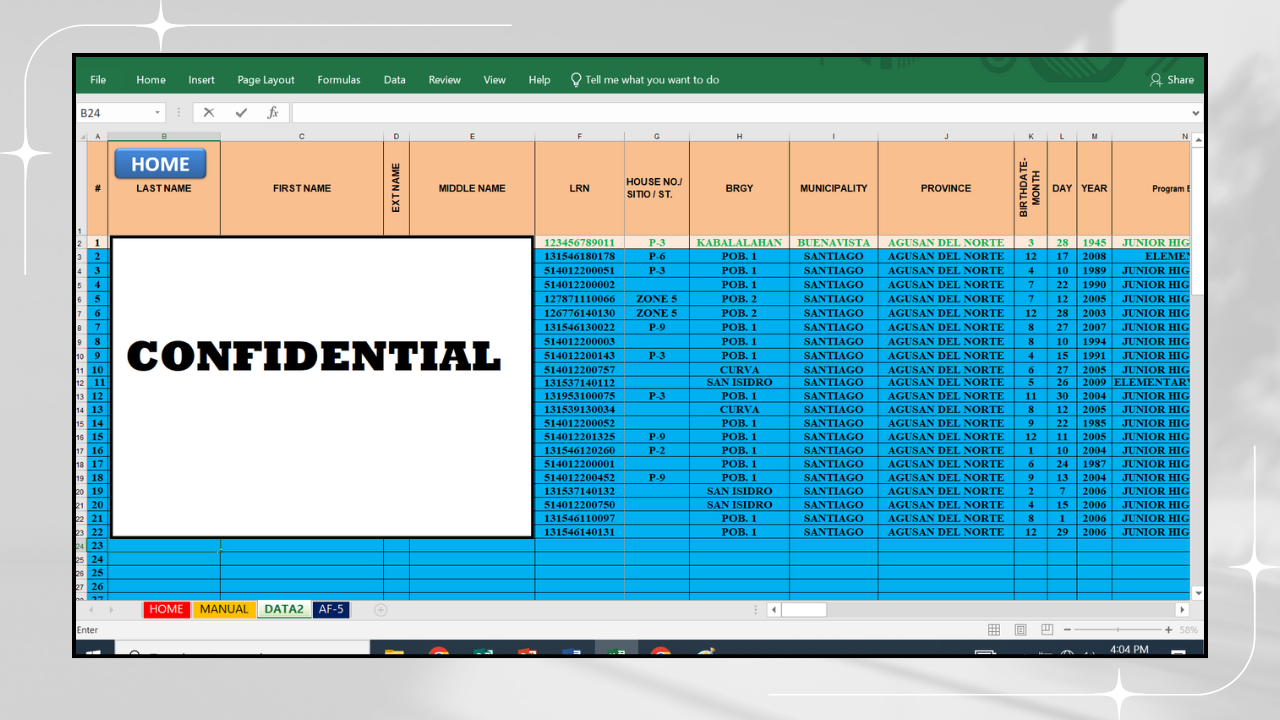Go to next sheet with tab arrow
Screen dimensions: 1280x720
(x=110, y=609)
